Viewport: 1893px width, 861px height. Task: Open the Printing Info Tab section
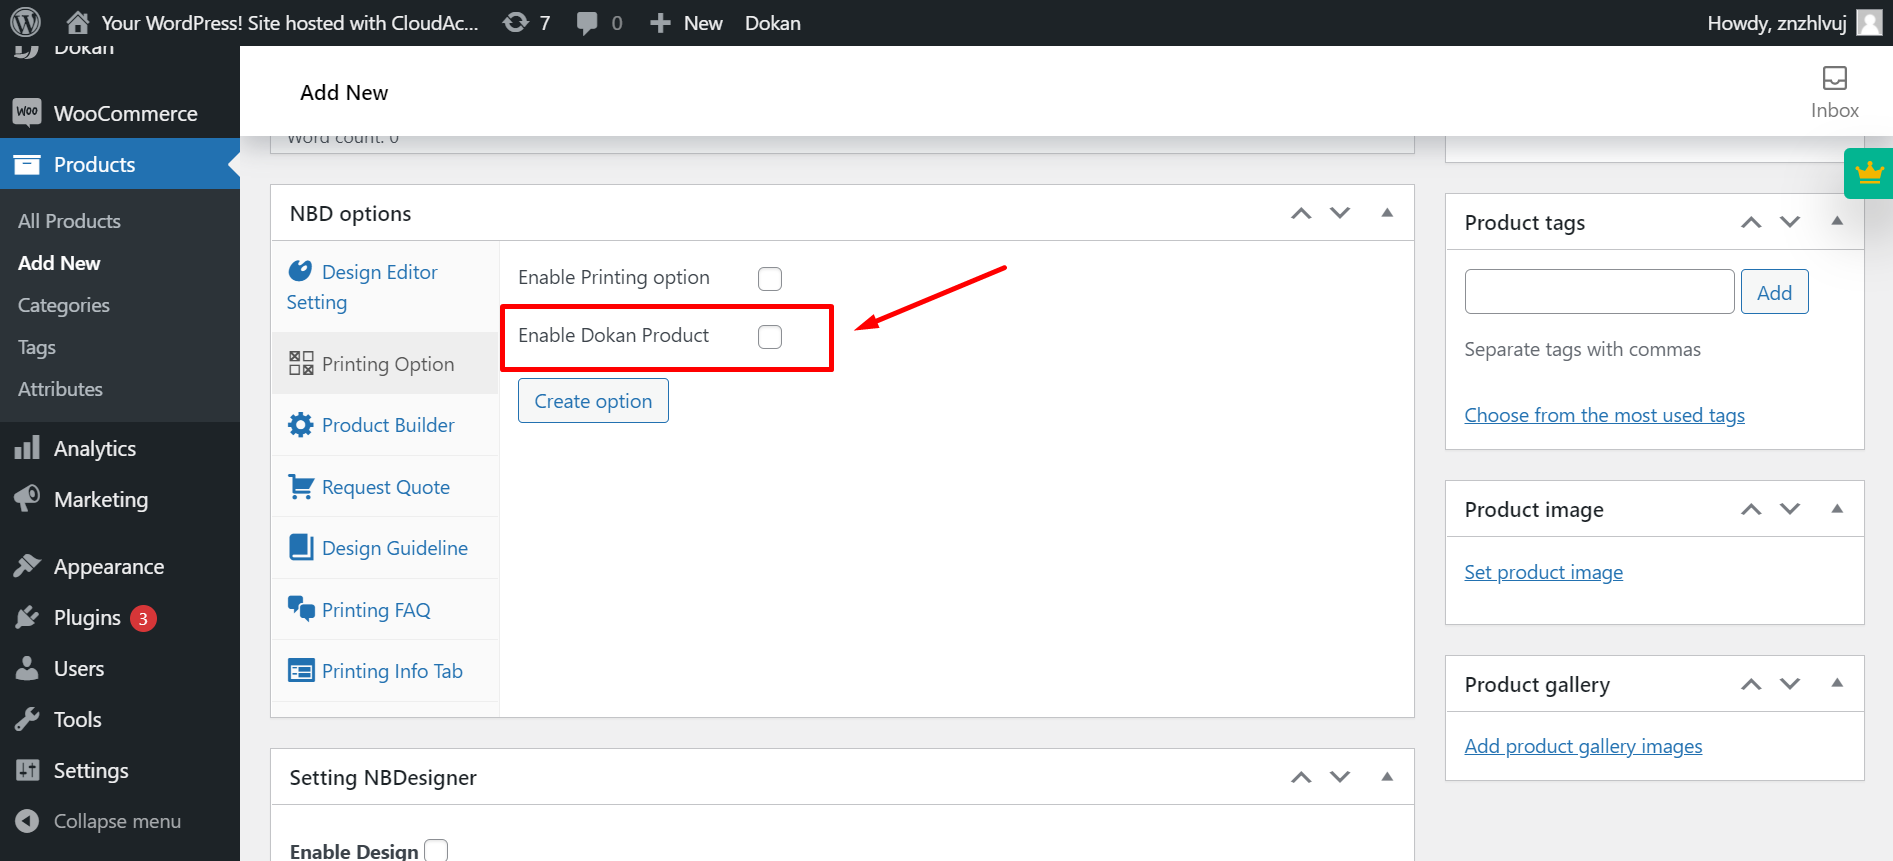385,671
